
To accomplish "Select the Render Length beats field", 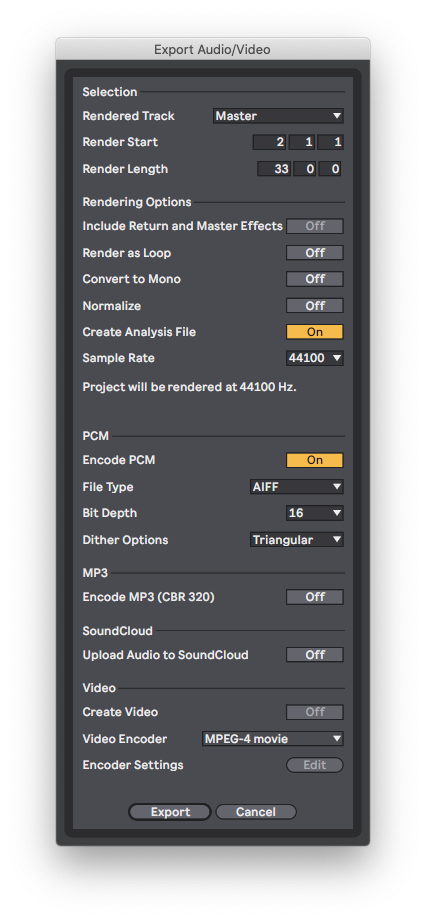I will point(305,170).
